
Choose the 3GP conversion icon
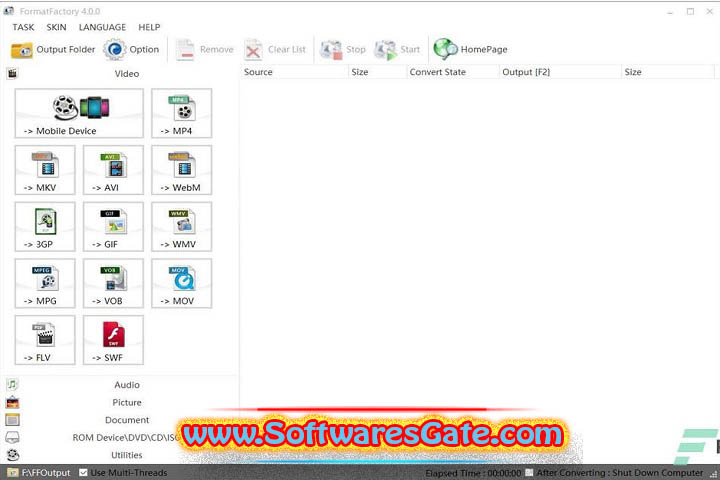point(45,226)
